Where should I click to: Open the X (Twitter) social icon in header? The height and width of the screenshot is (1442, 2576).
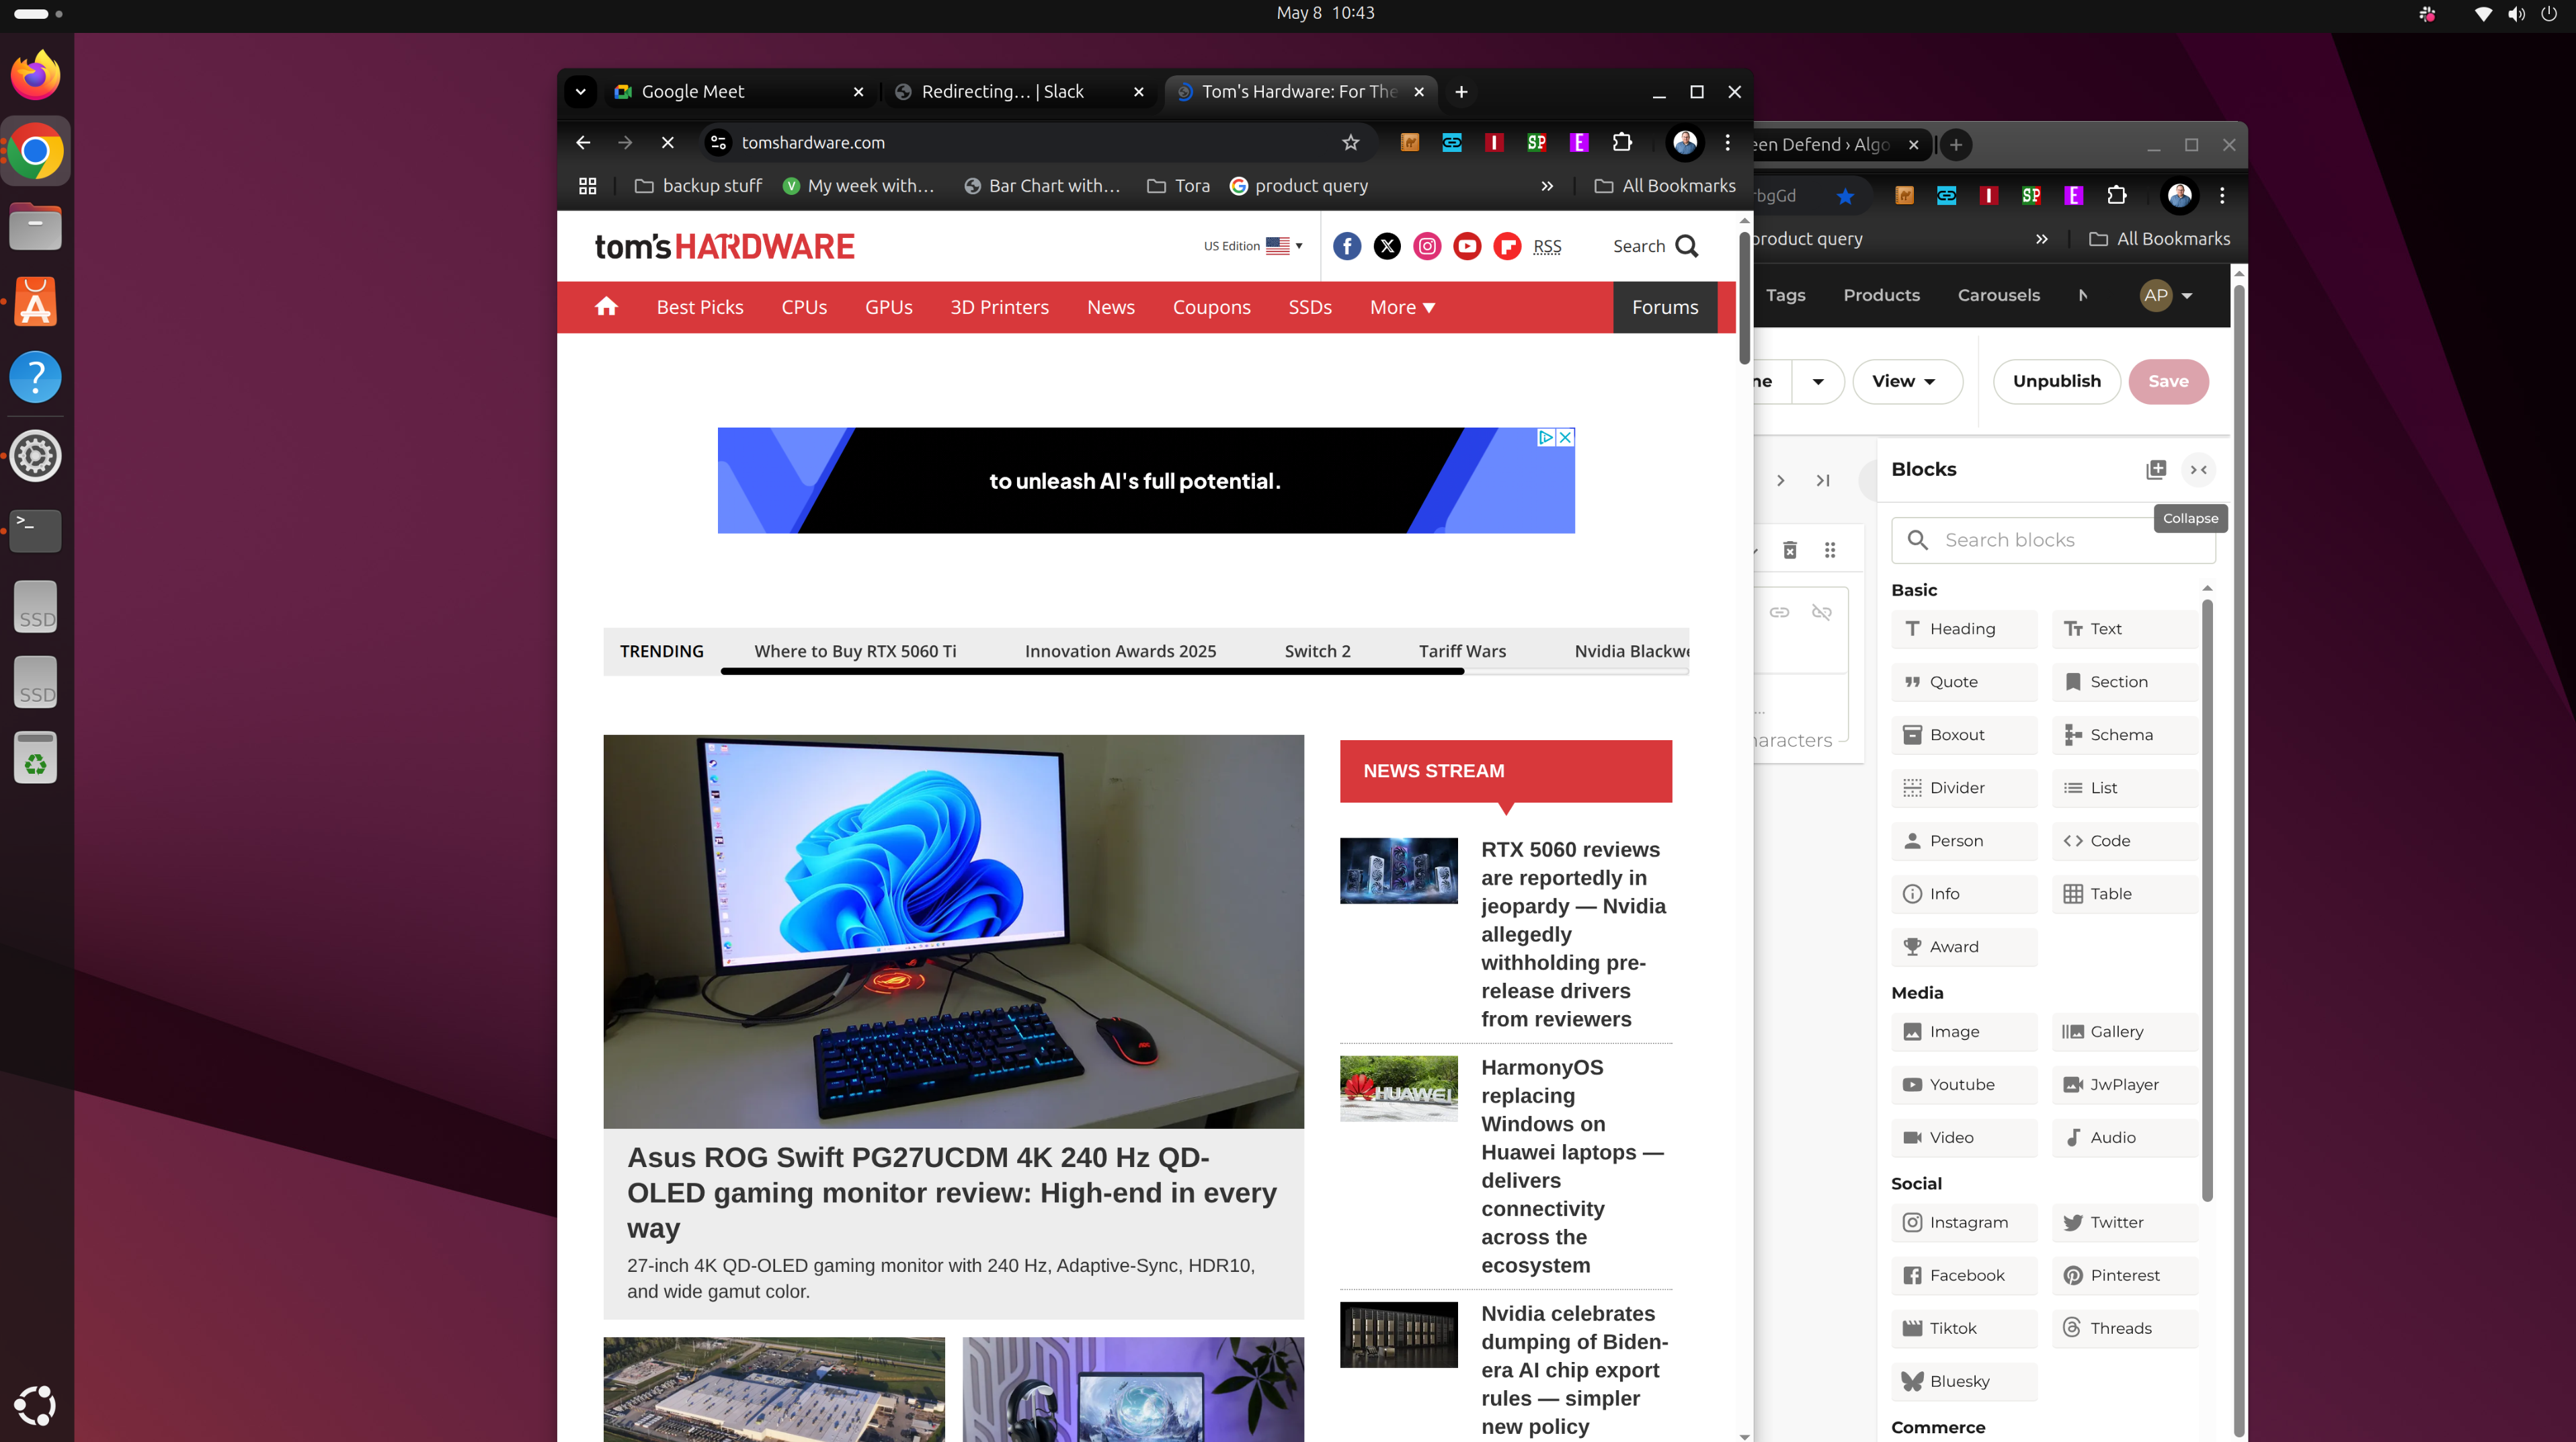[x=1387, y=246]
